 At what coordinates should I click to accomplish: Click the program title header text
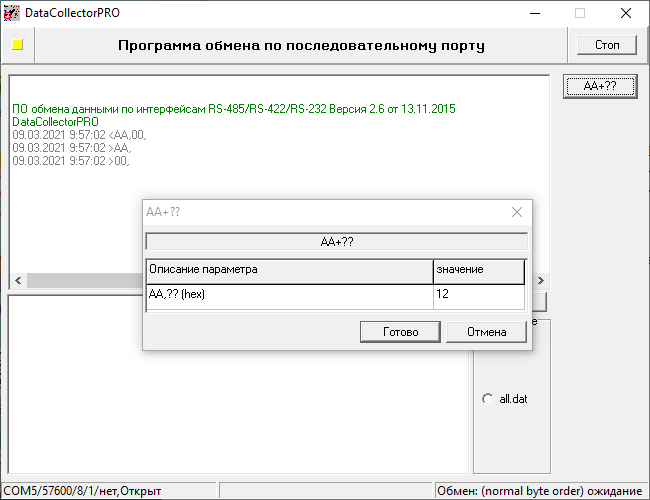[x=301, y=45]
